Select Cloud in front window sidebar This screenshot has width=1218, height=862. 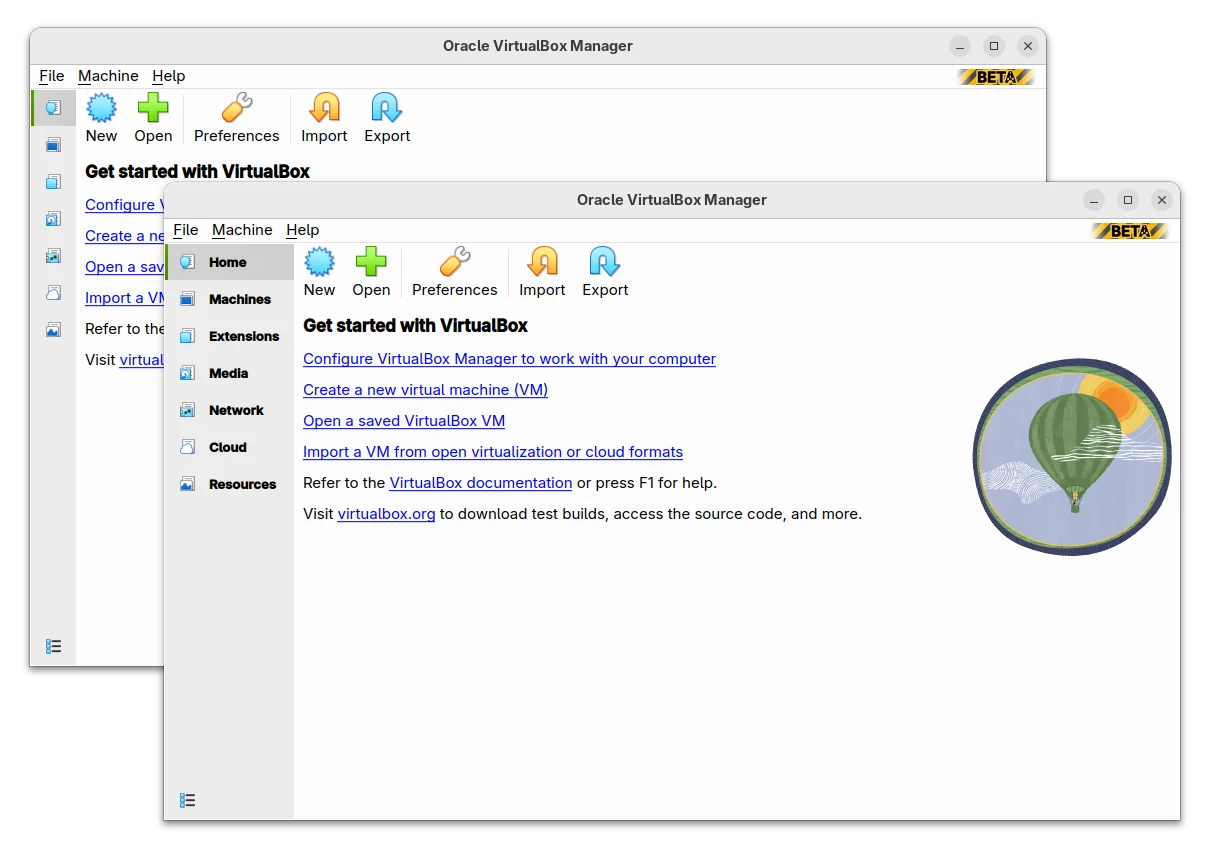[230, 447]
